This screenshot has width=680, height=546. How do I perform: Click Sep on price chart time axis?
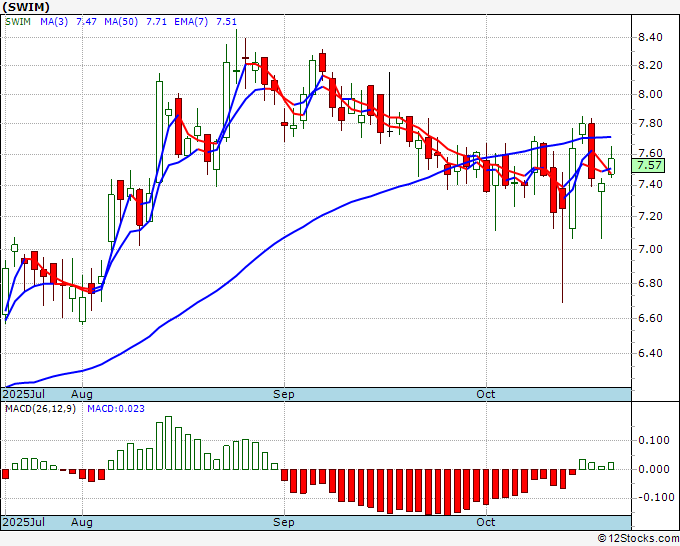click(284, 394)
